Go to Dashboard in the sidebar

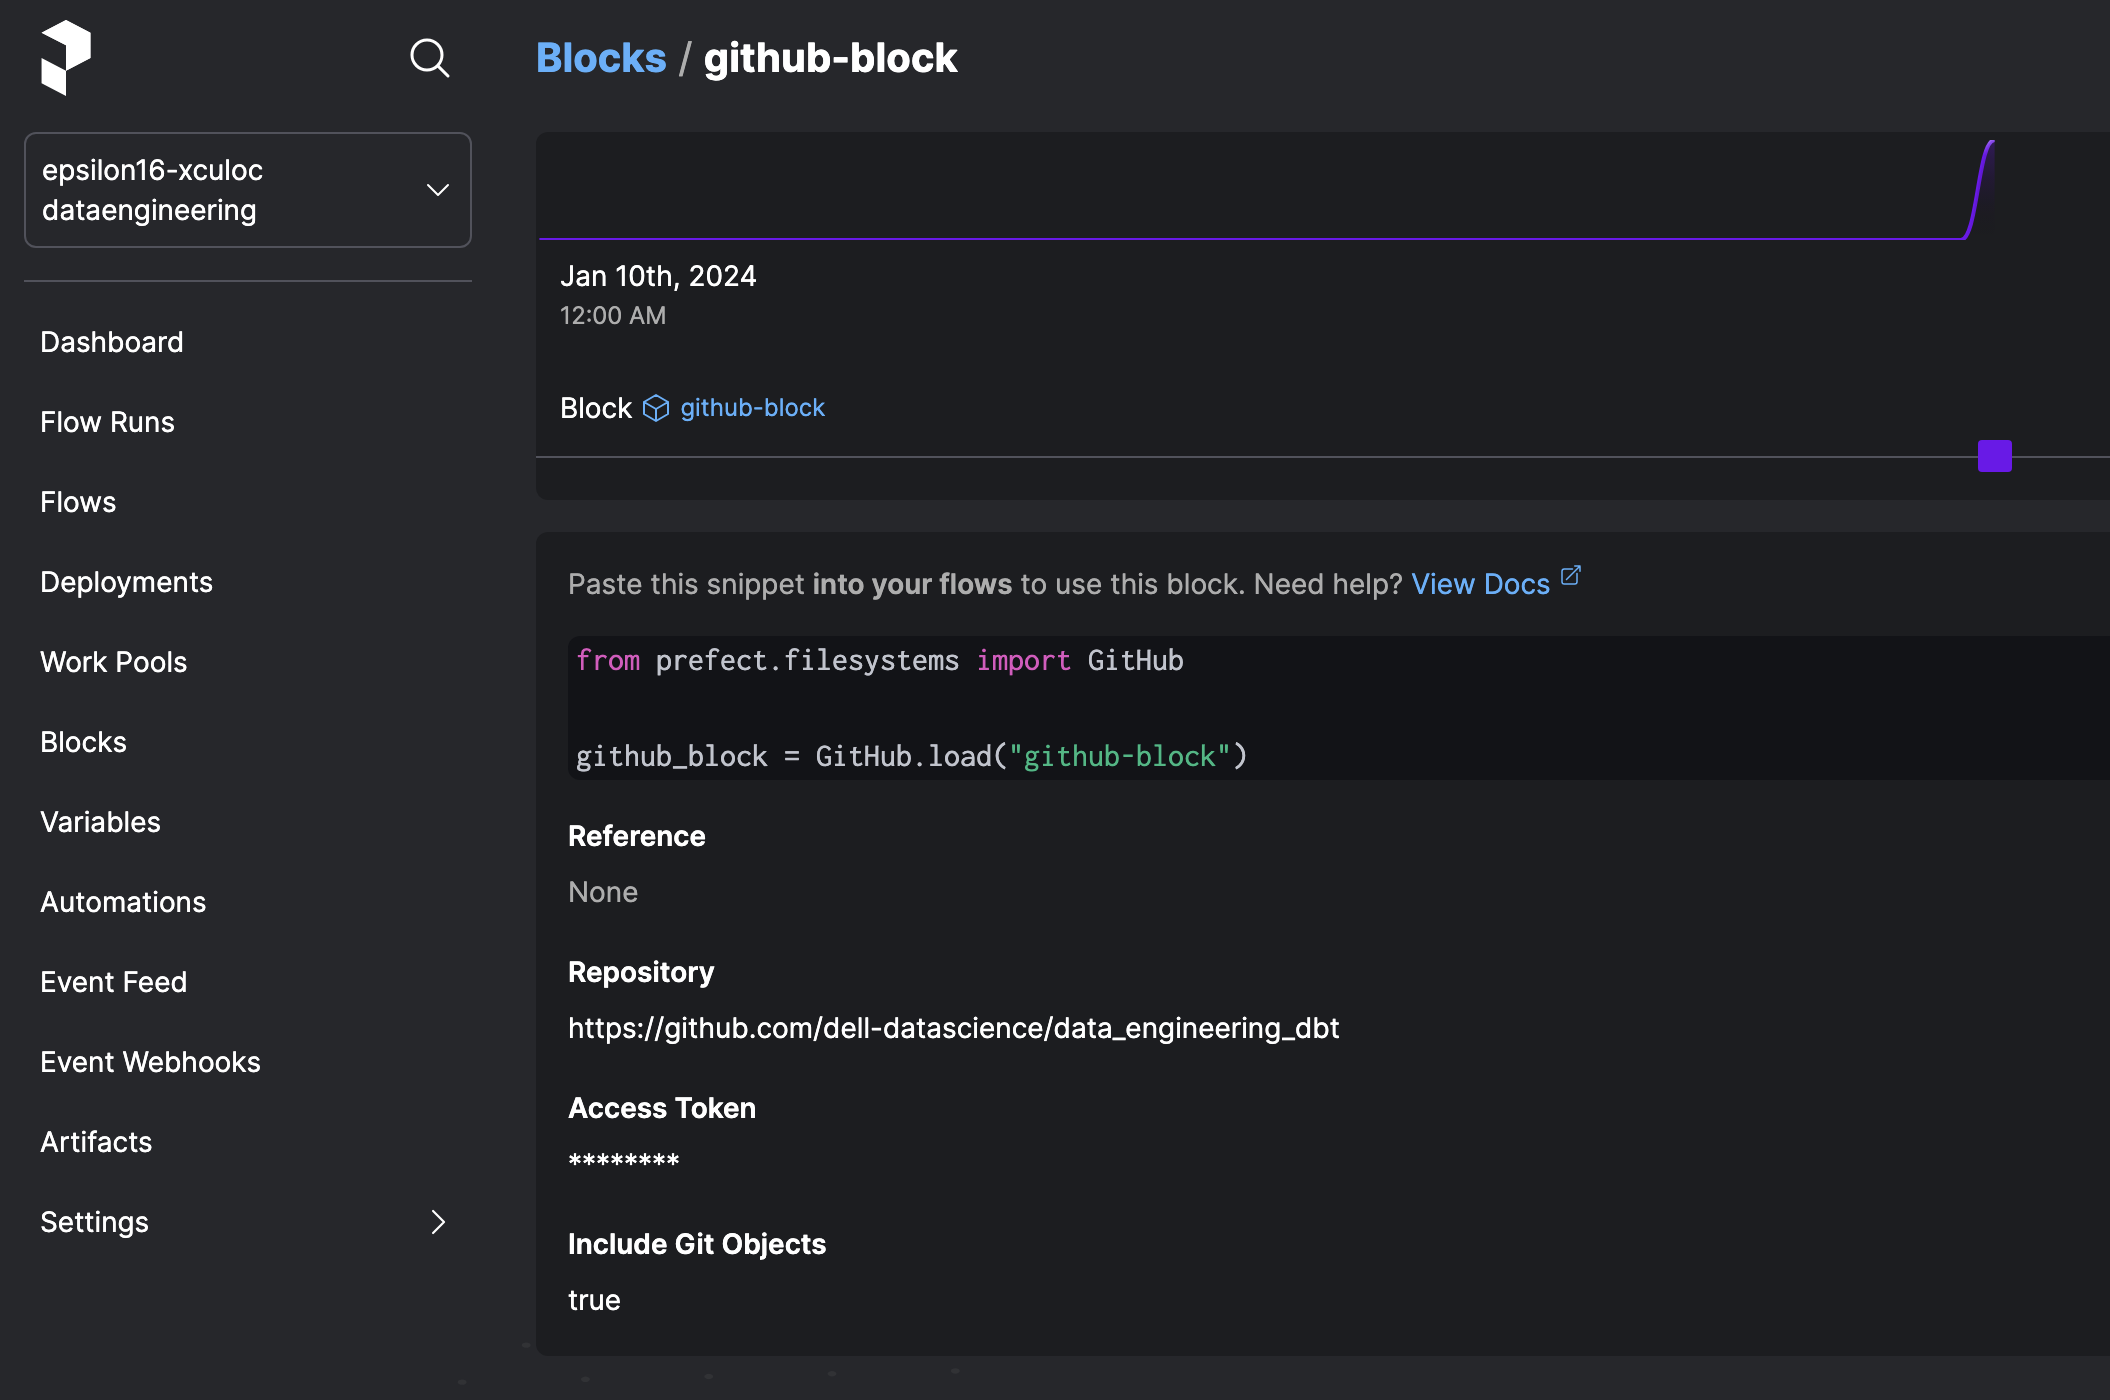(112, 342)
